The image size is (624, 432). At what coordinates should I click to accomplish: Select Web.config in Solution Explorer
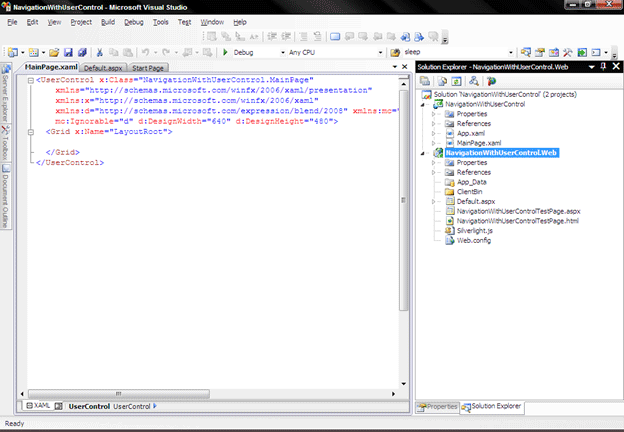click(474, 241)
